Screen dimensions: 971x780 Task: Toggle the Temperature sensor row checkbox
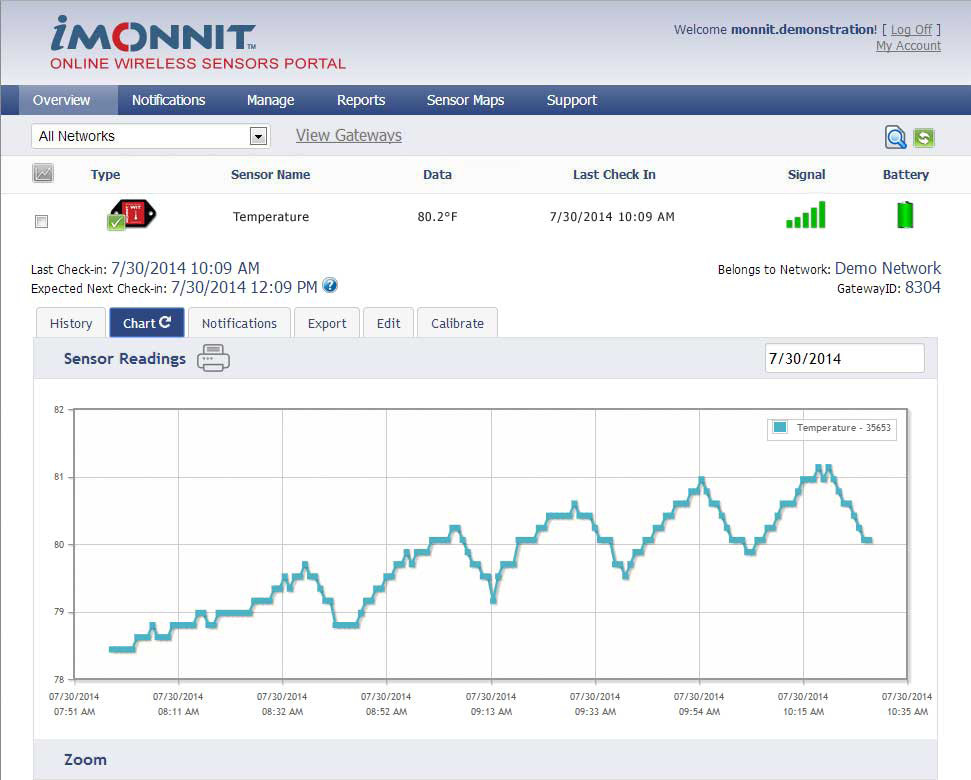pyautogui.click(x=41, y=221)
